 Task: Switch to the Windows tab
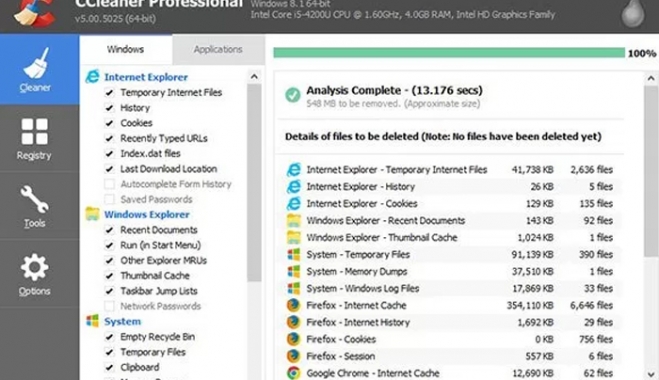[x=126, y=49]
